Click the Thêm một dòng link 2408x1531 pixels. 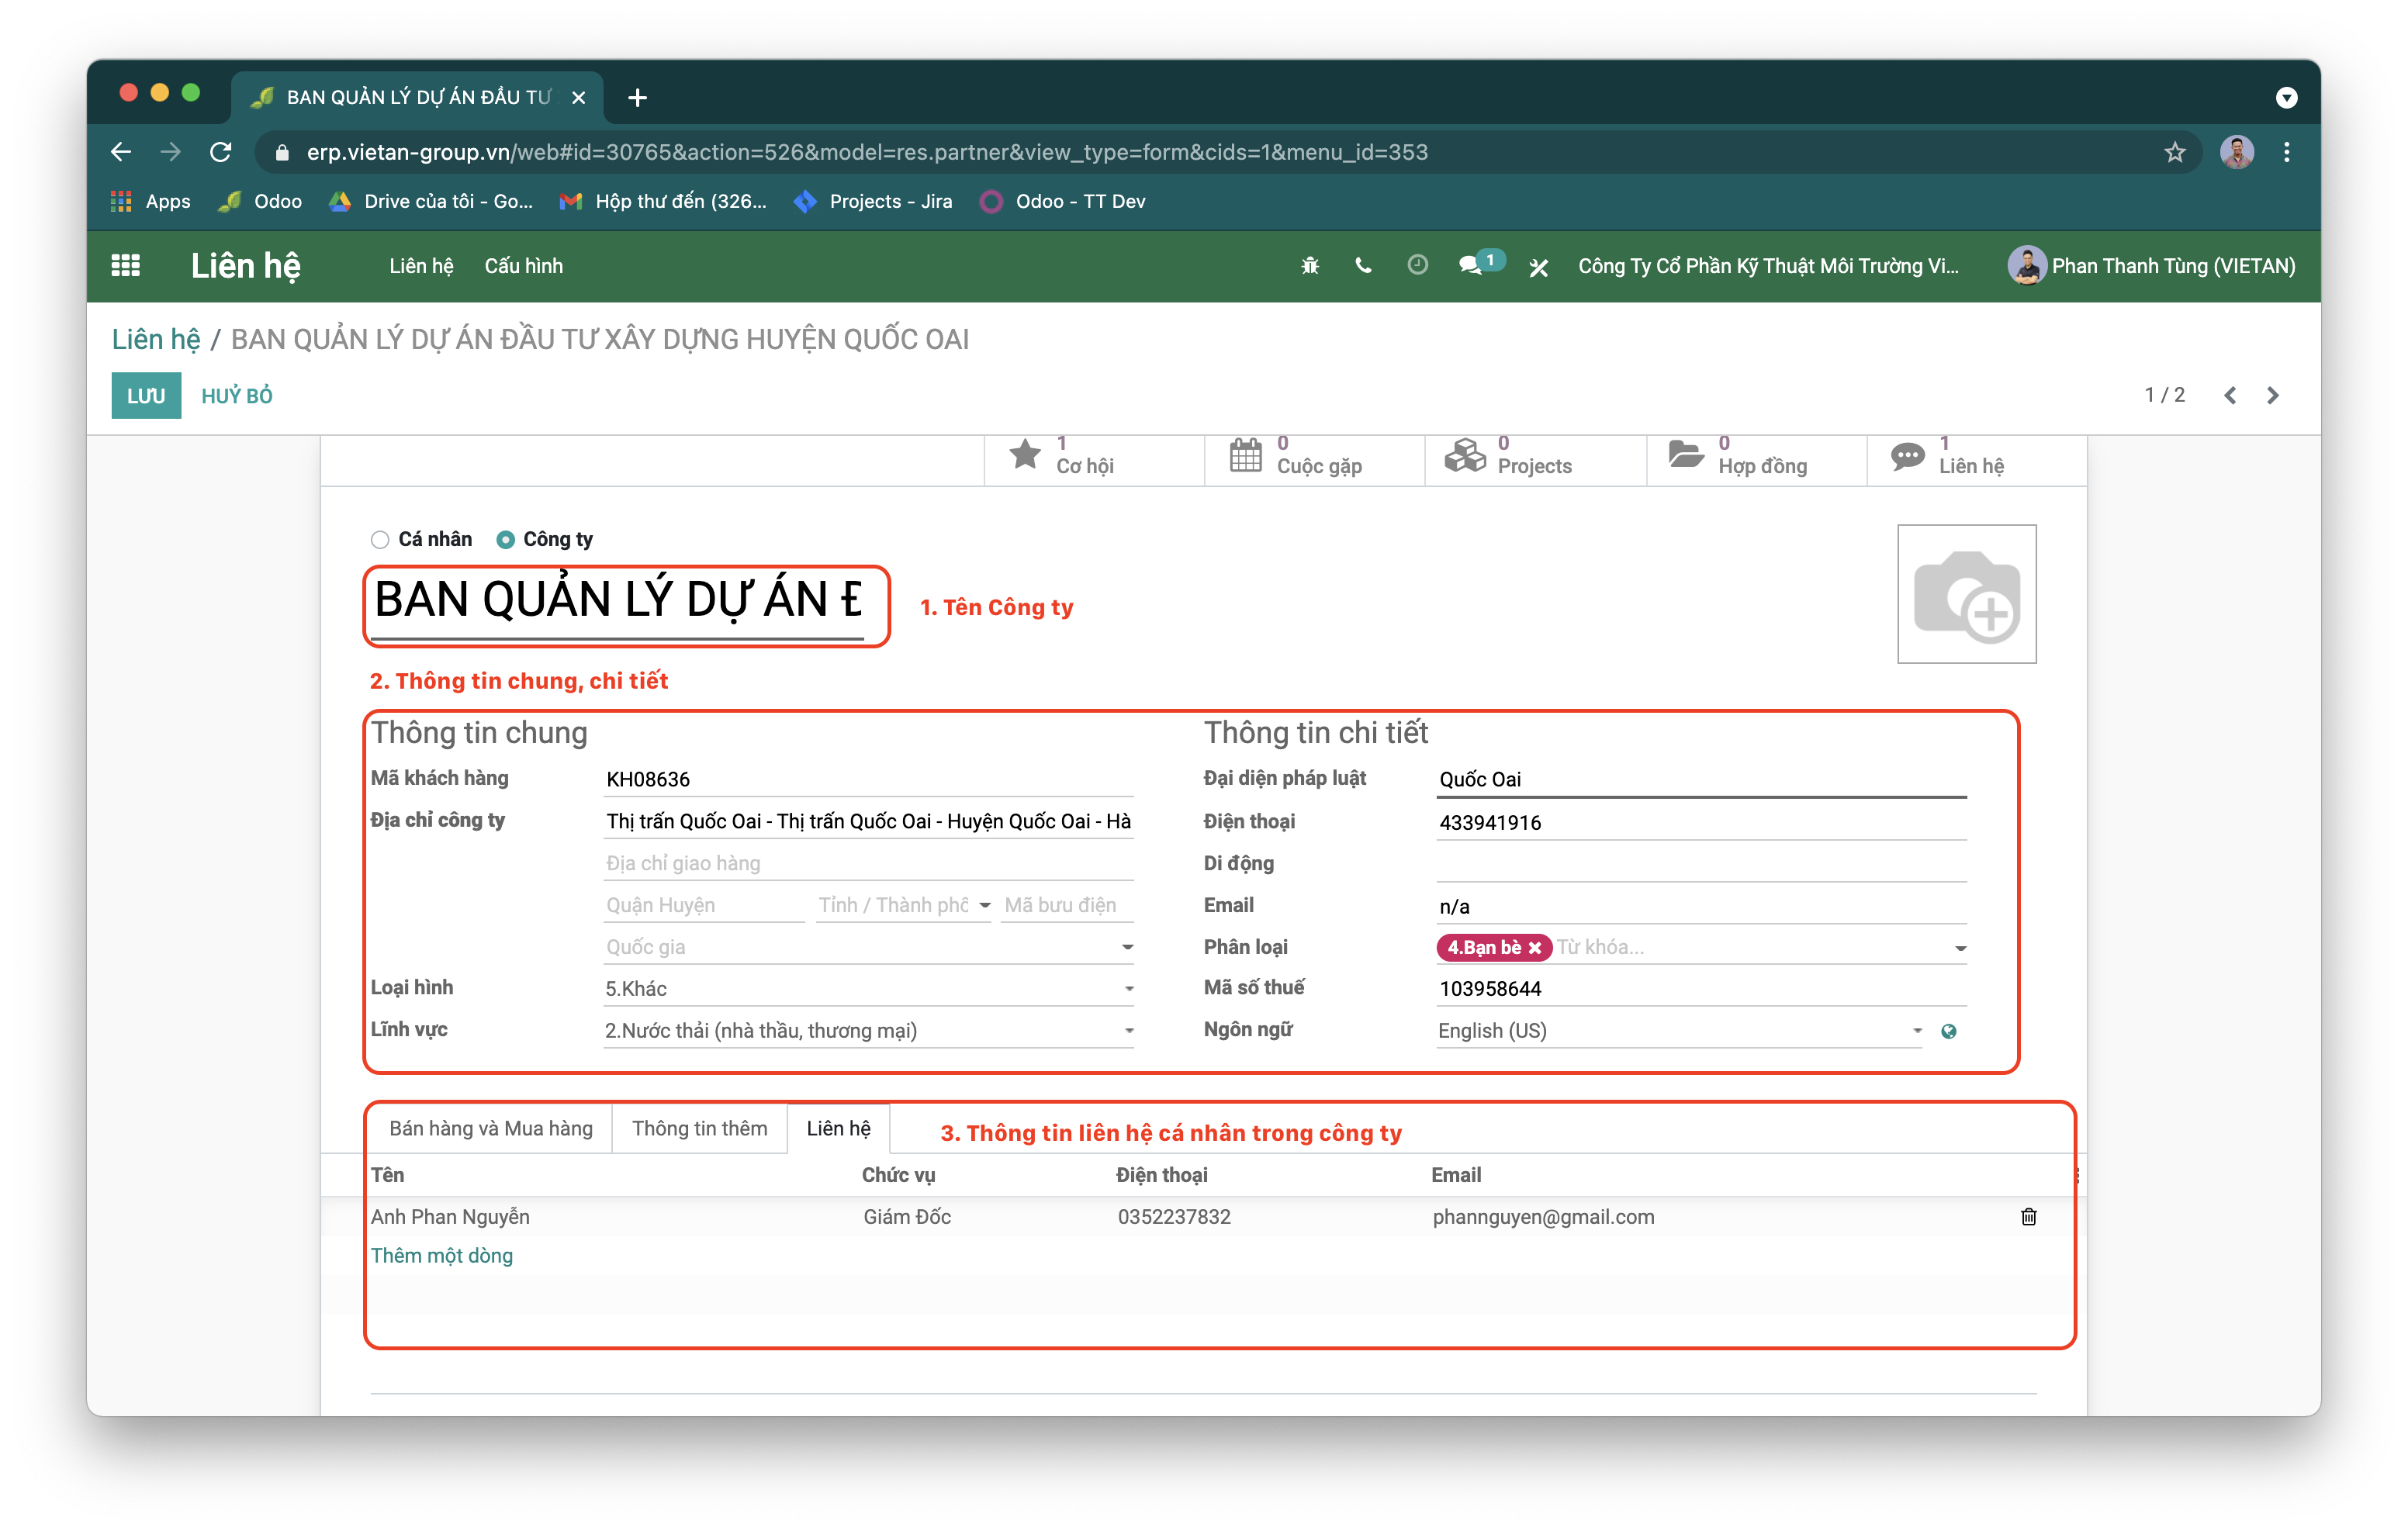tap(442, 1256)
